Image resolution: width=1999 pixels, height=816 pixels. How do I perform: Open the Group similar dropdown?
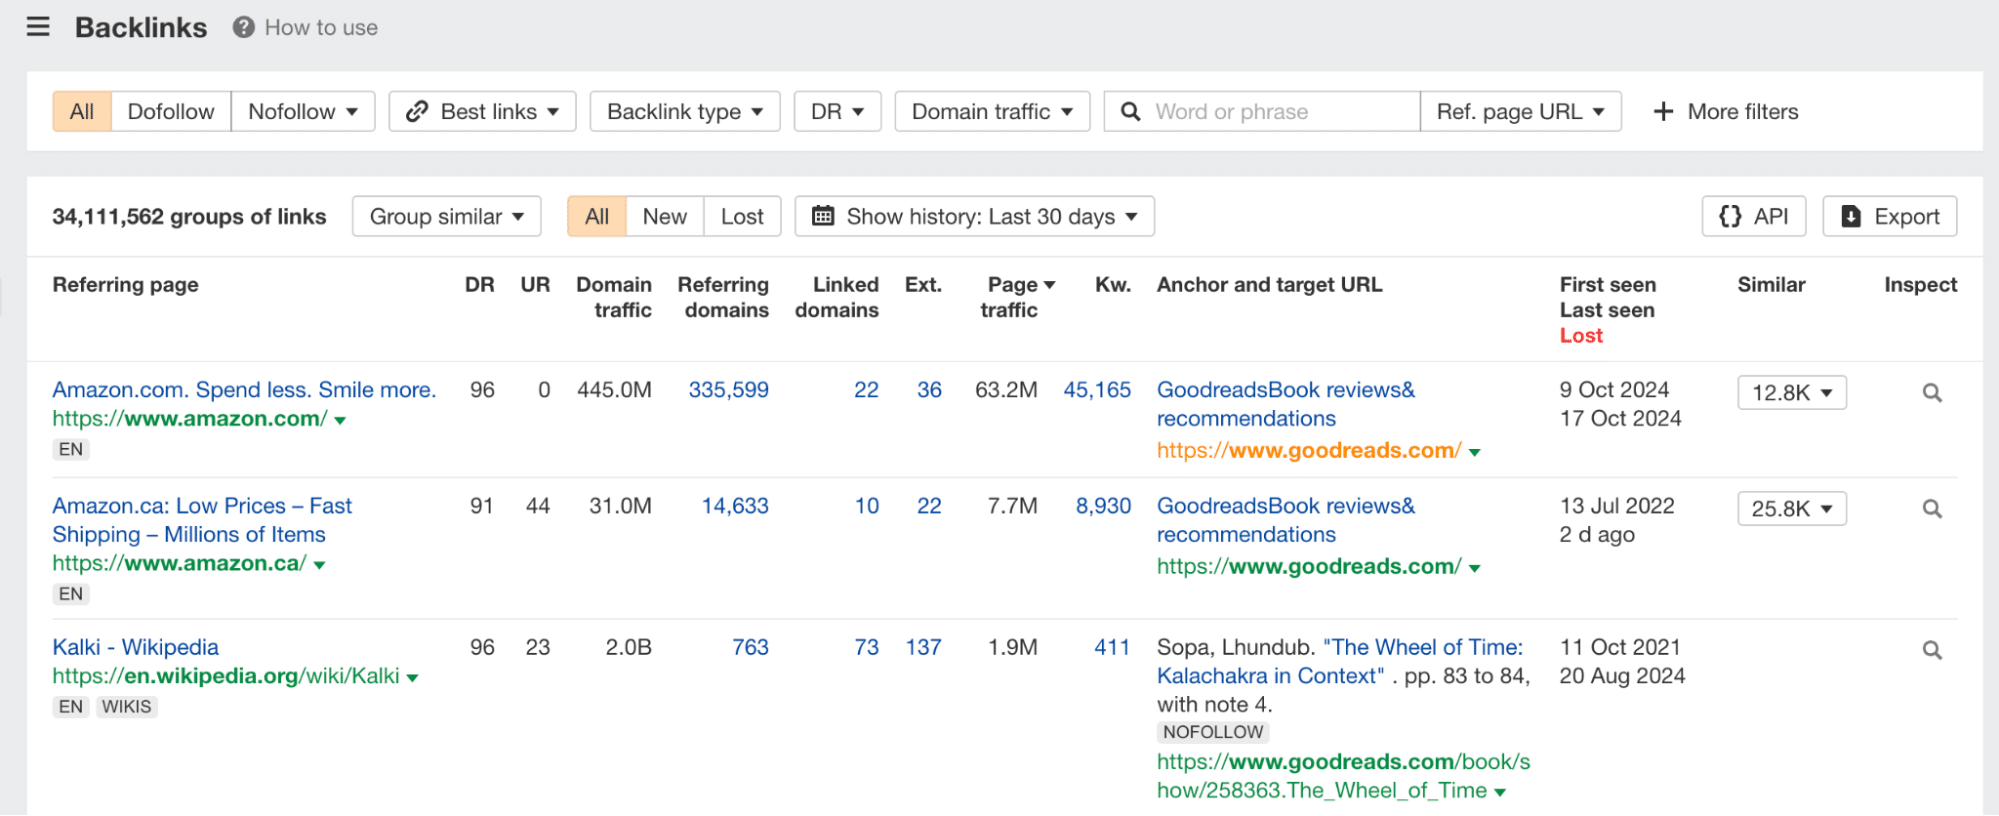click(446, 217)
